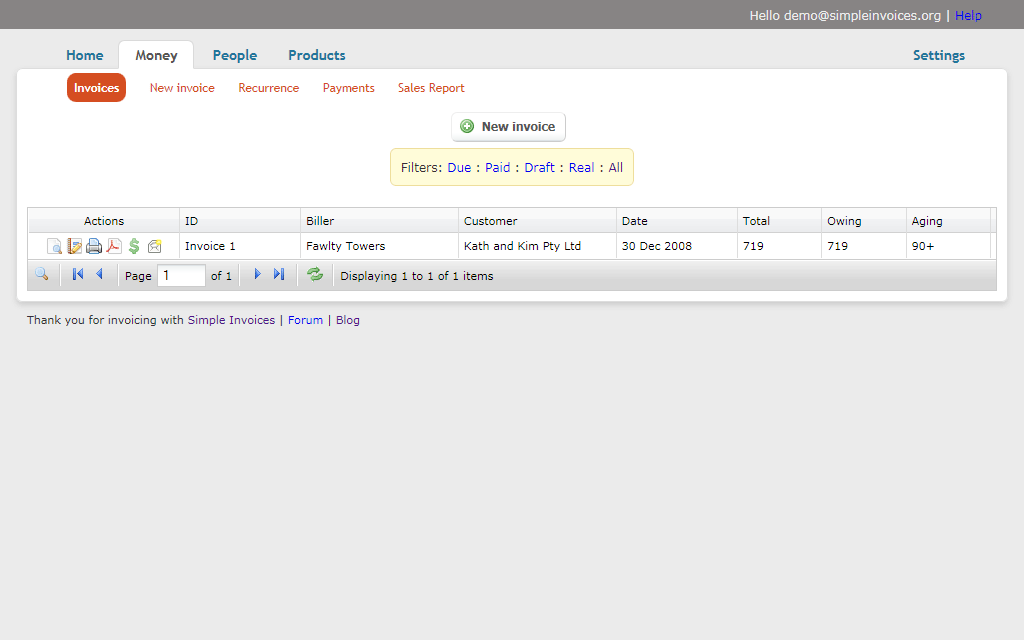
Task: Email Invoice 1 using the envelope icon
Action: 154,246
